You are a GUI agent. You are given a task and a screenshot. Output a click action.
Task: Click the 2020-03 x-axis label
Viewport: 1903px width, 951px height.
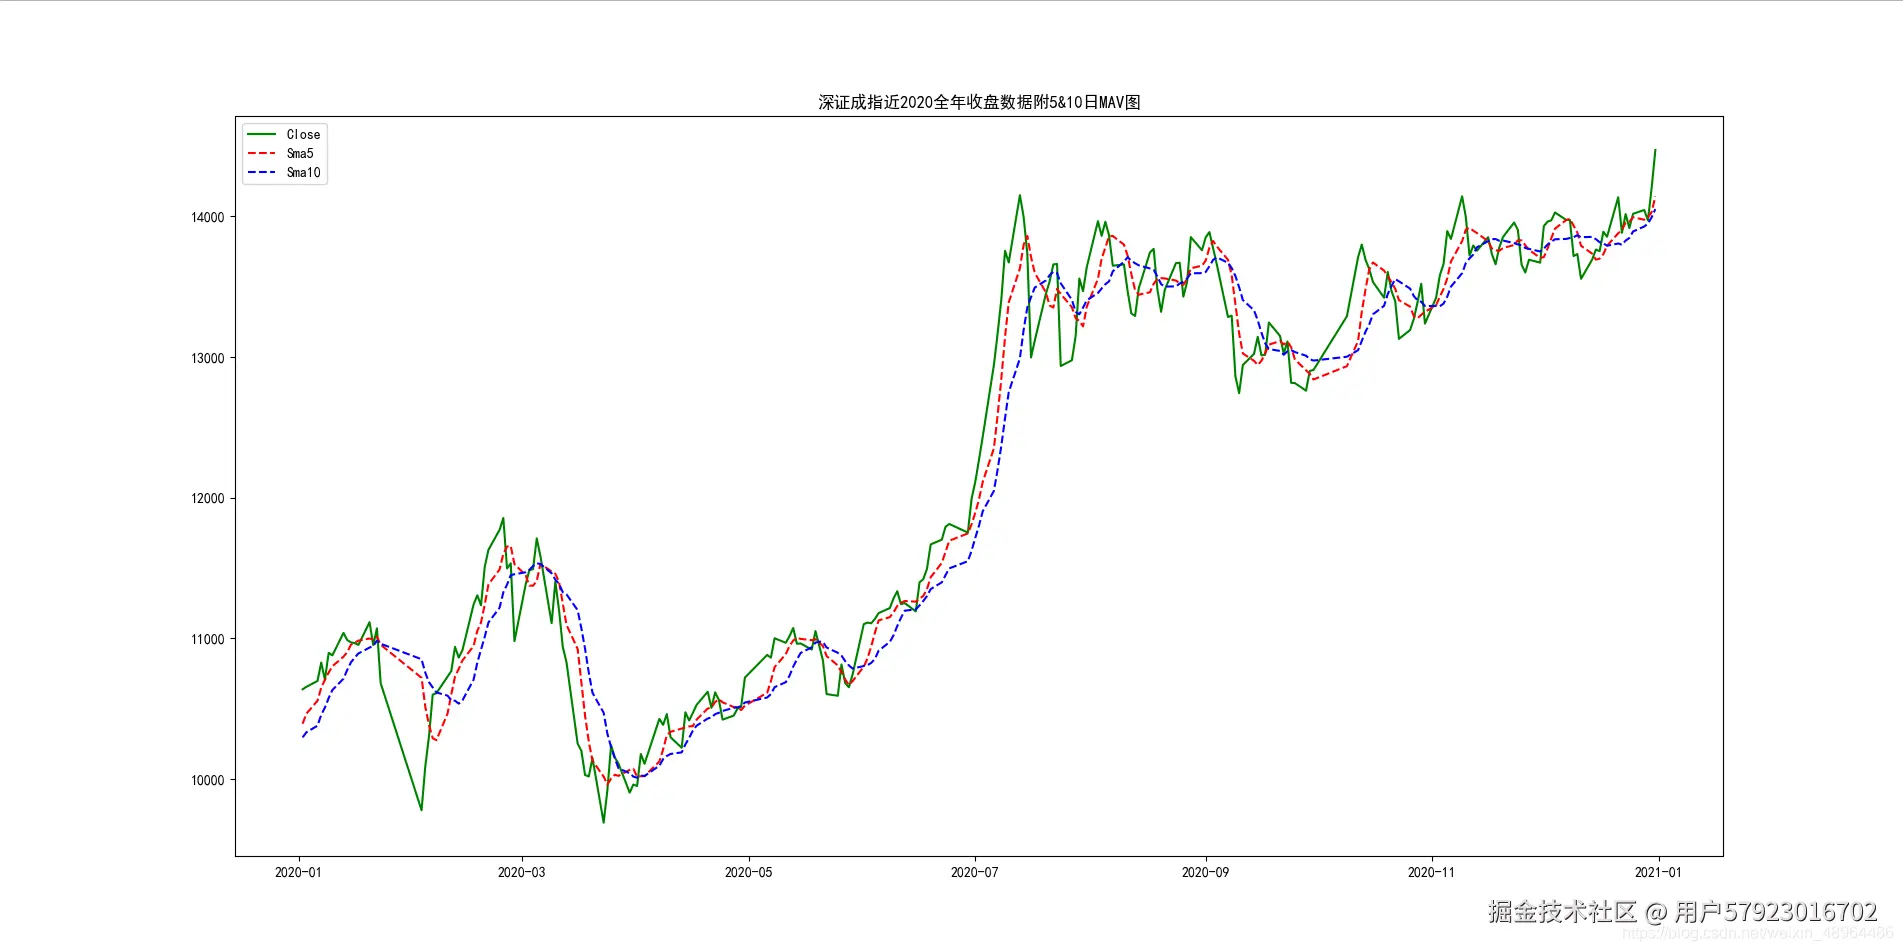tap(521, 872)
